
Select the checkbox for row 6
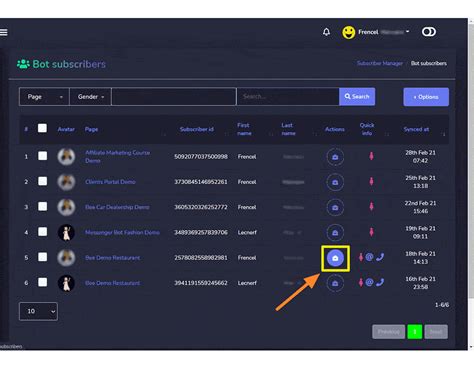pos(42,283)
